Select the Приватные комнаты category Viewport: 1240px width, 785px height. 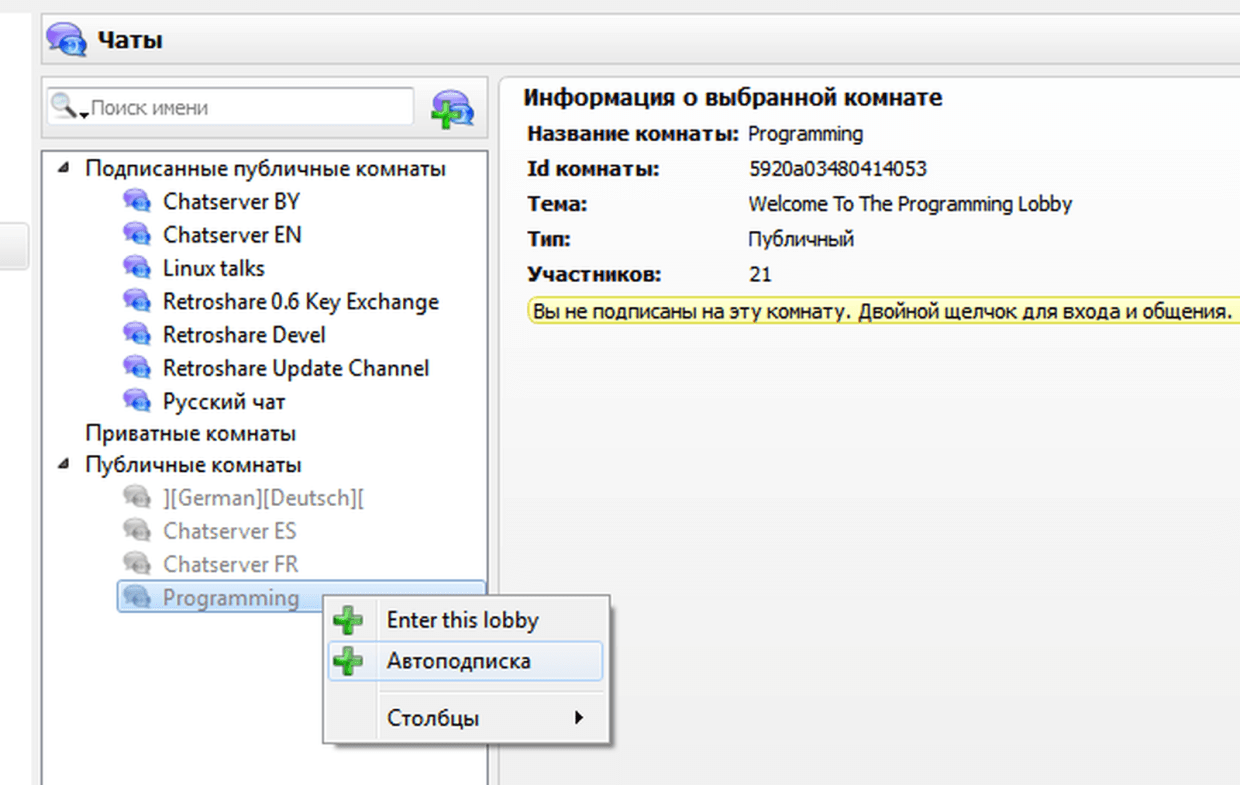pos(190,434)
